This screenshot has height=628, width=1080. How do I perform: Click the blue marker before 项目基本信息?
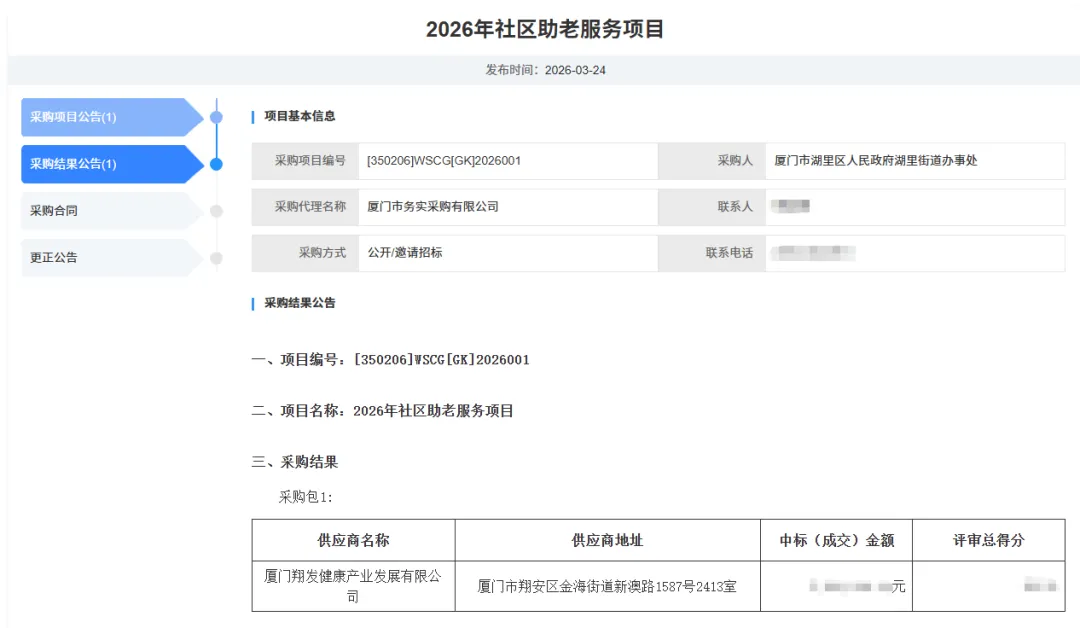253,116
